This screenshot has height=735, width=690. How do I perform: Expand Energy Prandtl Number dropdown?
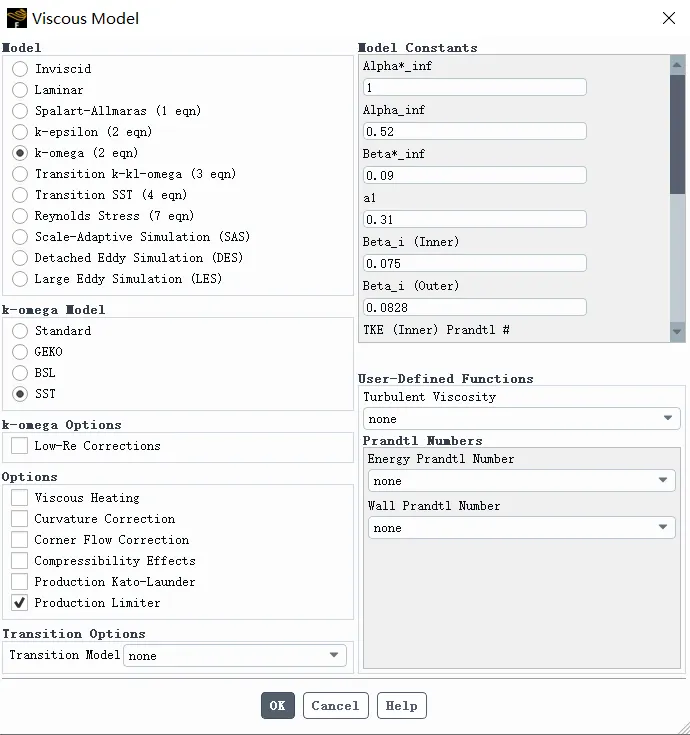(521, 480)
